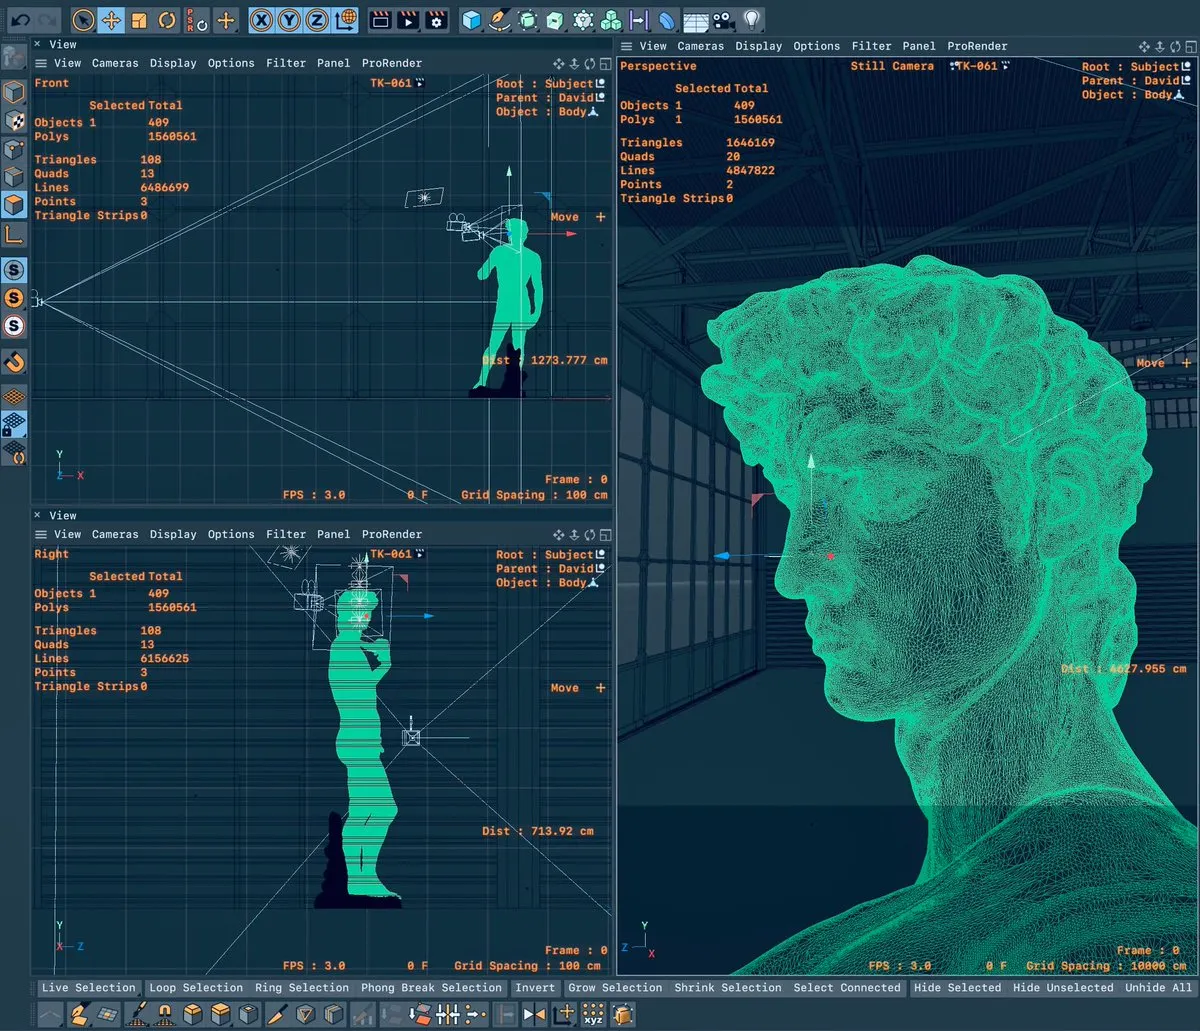This screenshot has height=1031, width=1200.
Task: Click 'Still Camera' label in Perspective viewport
Action: [x=892, y=66]
